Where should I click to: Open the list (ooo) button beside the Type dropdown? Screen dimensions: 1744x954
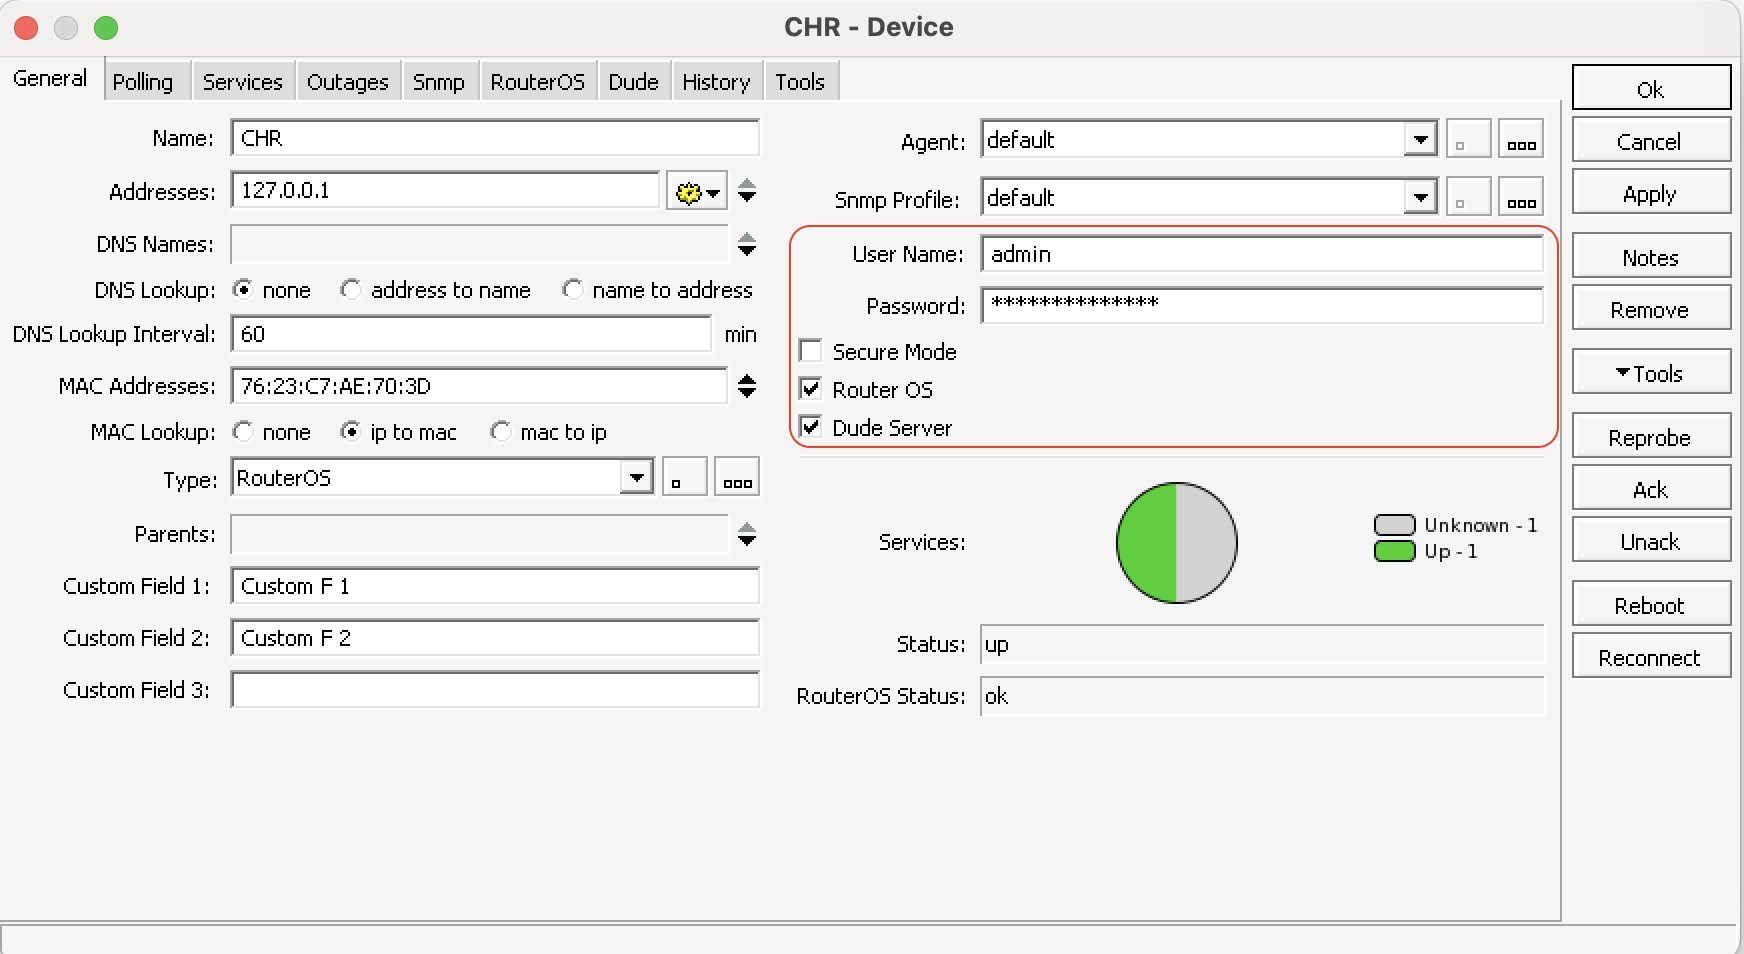737,477
